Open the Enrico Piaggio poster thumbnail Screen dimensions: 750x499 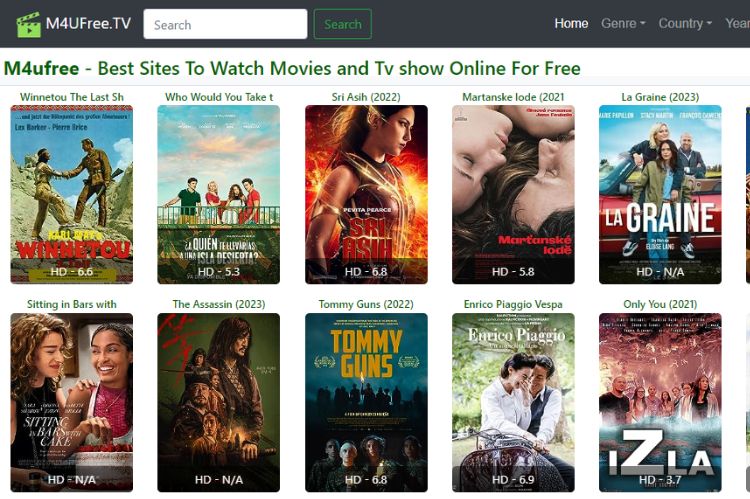[513, 402]
